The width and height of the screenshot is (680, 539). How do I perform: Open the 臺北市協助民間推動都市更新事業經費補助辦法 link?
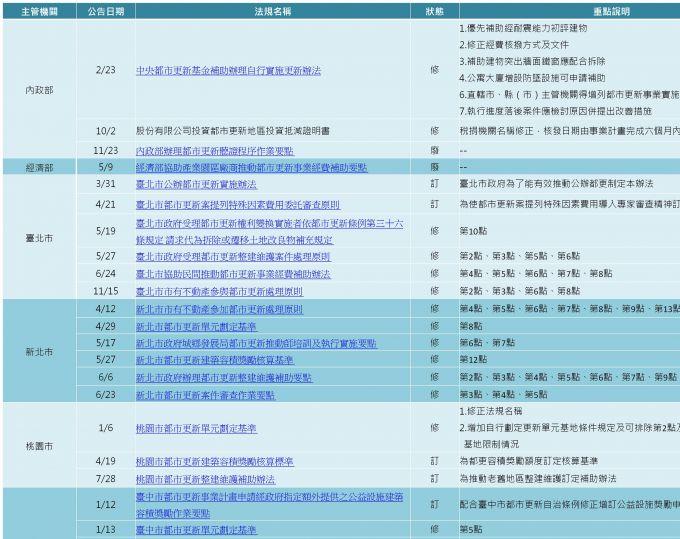pyautogui.click(x=233, y=274)
